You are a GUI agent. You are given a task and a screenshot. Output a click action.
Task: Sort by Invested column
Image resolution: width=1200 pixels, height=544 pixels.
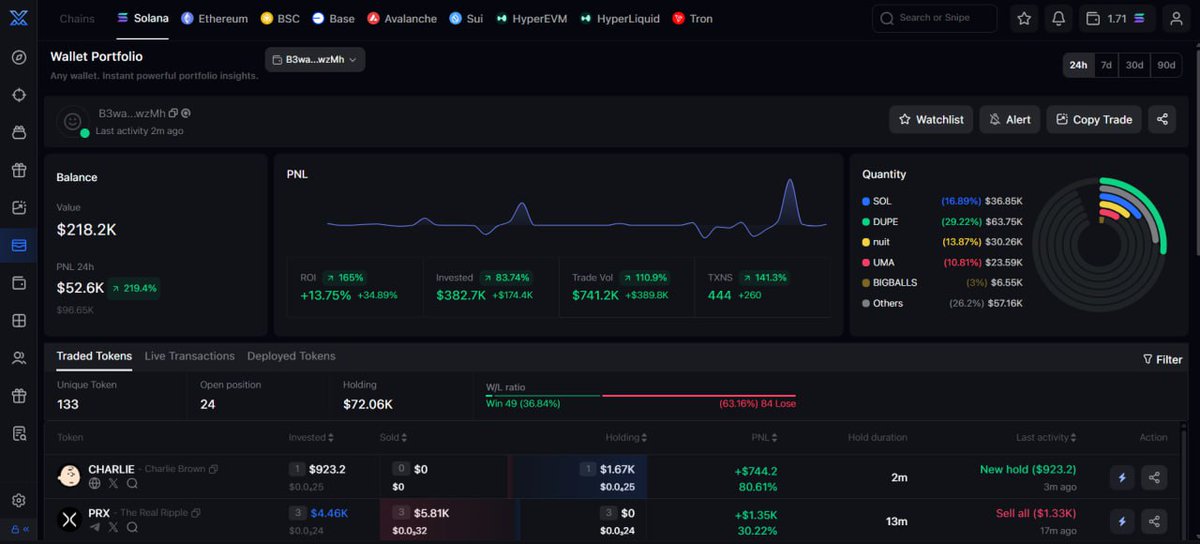[311, 437]
